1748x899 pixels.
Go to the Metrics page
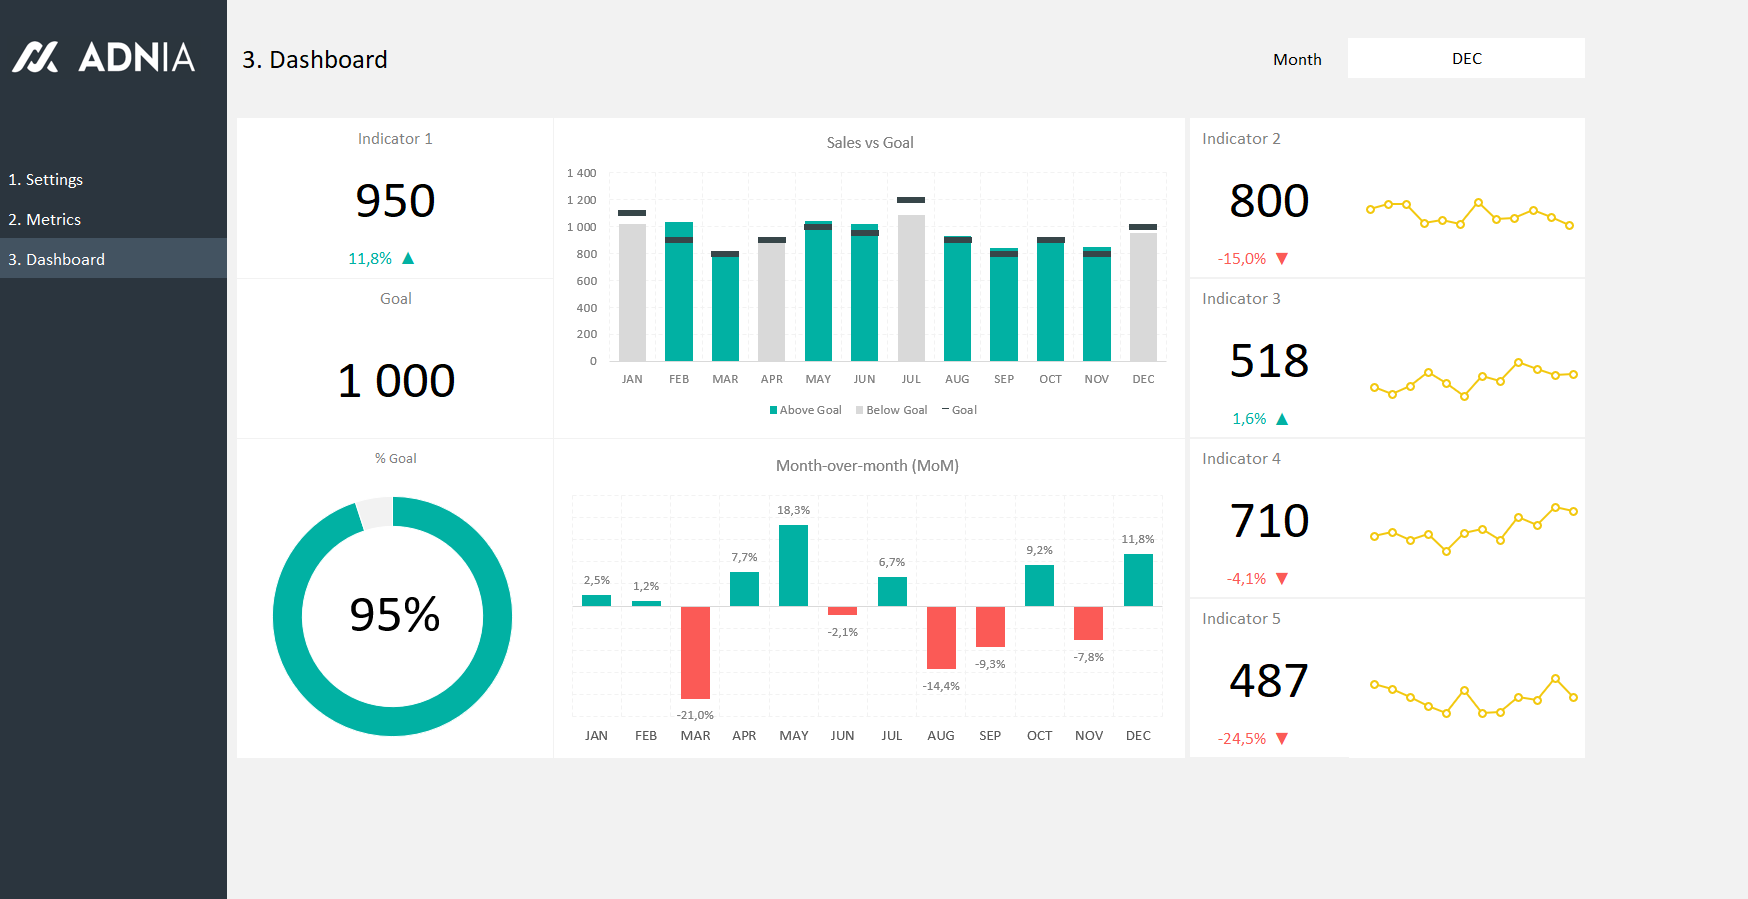point(45,220)
